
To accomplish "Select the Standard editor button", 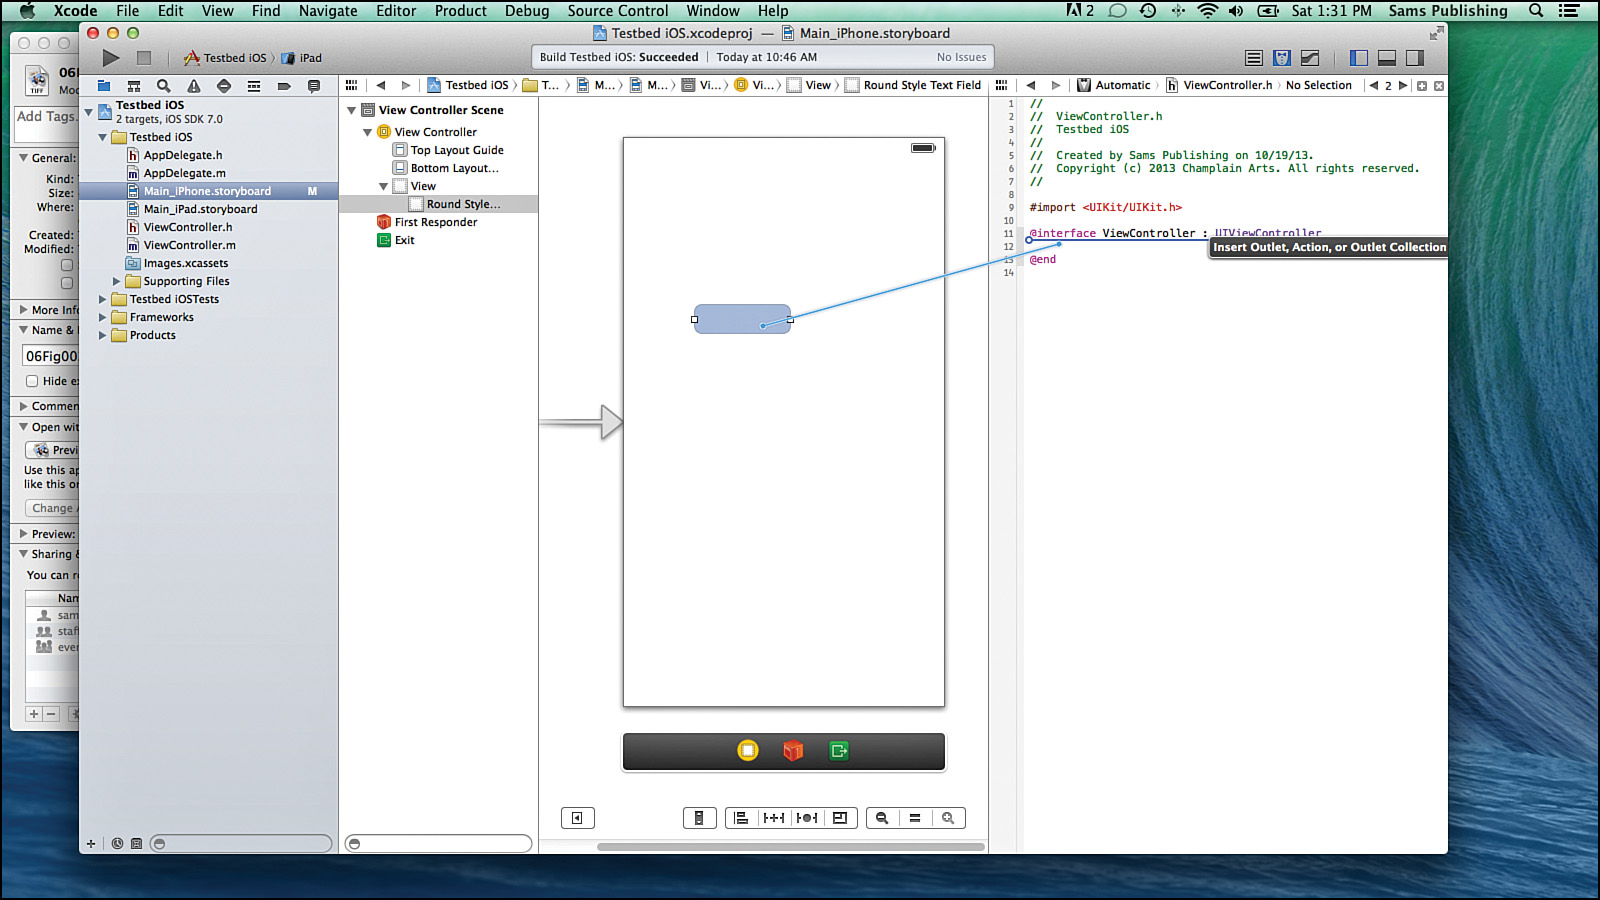I will click(x=1254, y=58).
